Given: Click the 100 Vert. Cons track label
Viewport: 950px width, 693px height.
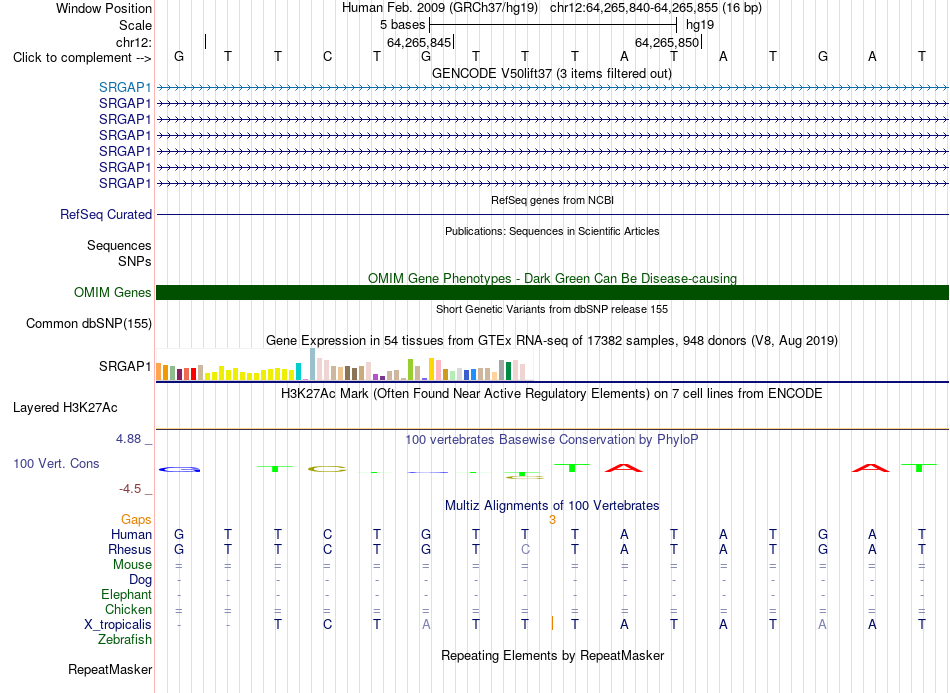Looking at the screenshot, I should click(56, 463).
